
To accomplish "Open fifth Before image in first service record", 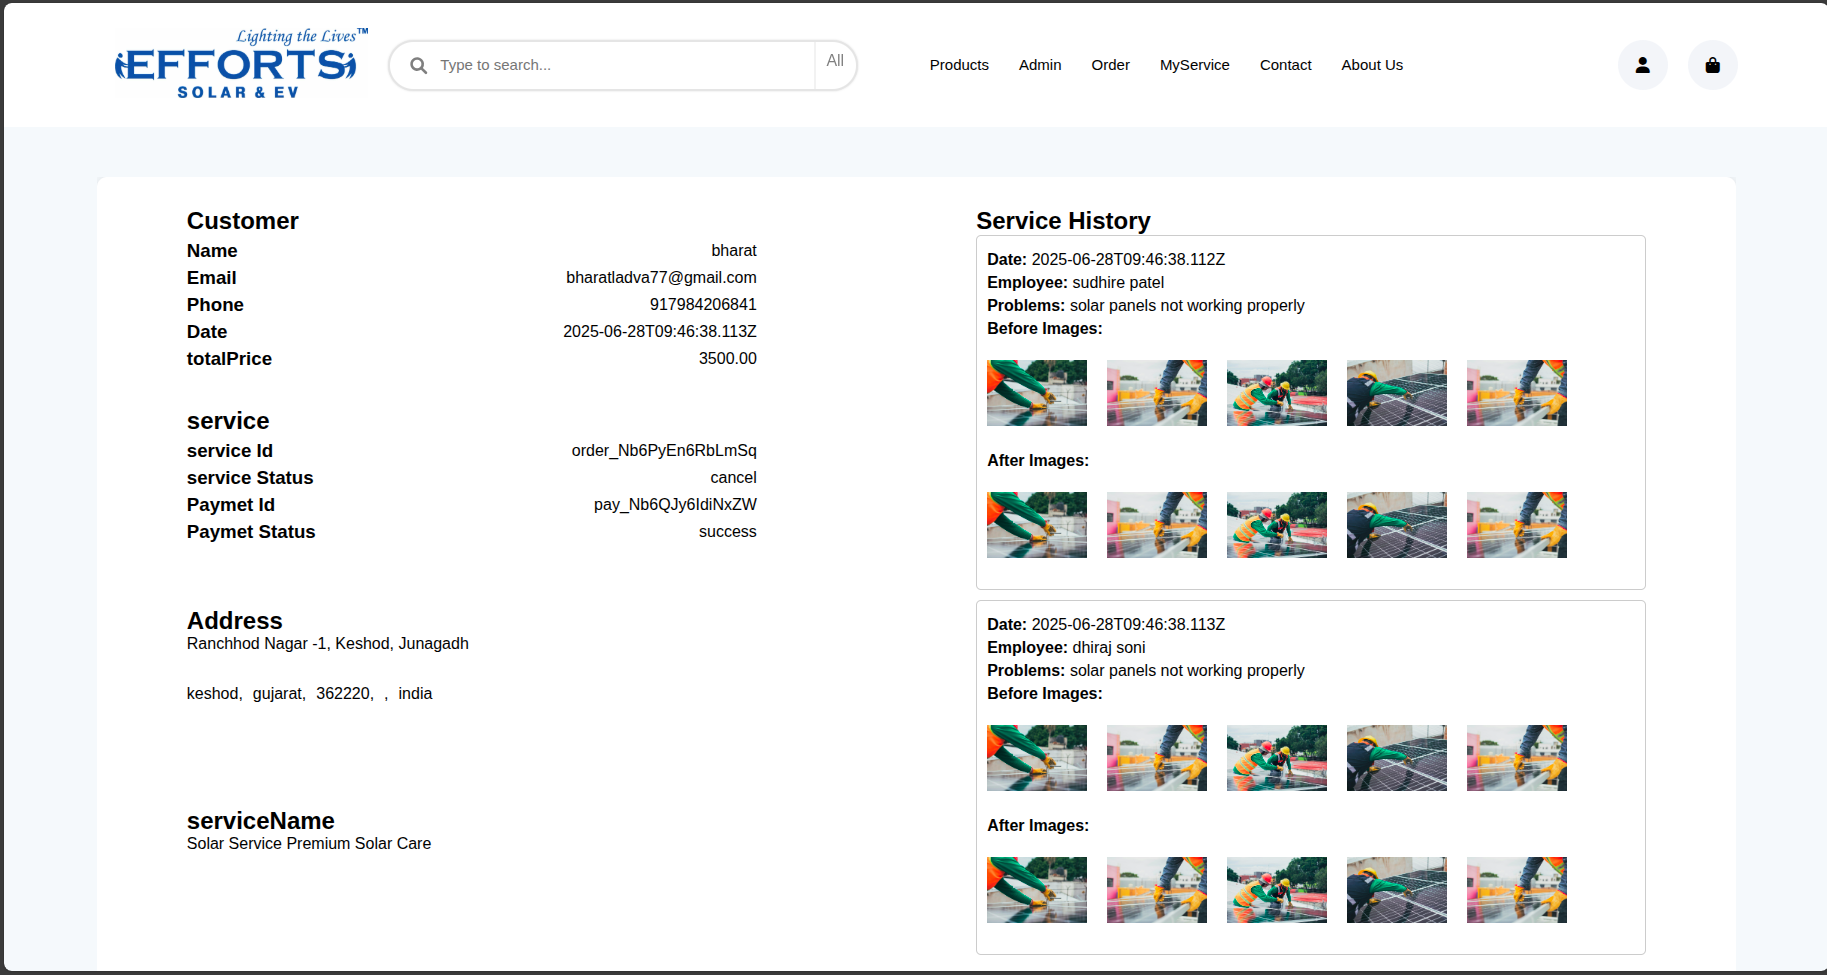I will [1516, 393].
